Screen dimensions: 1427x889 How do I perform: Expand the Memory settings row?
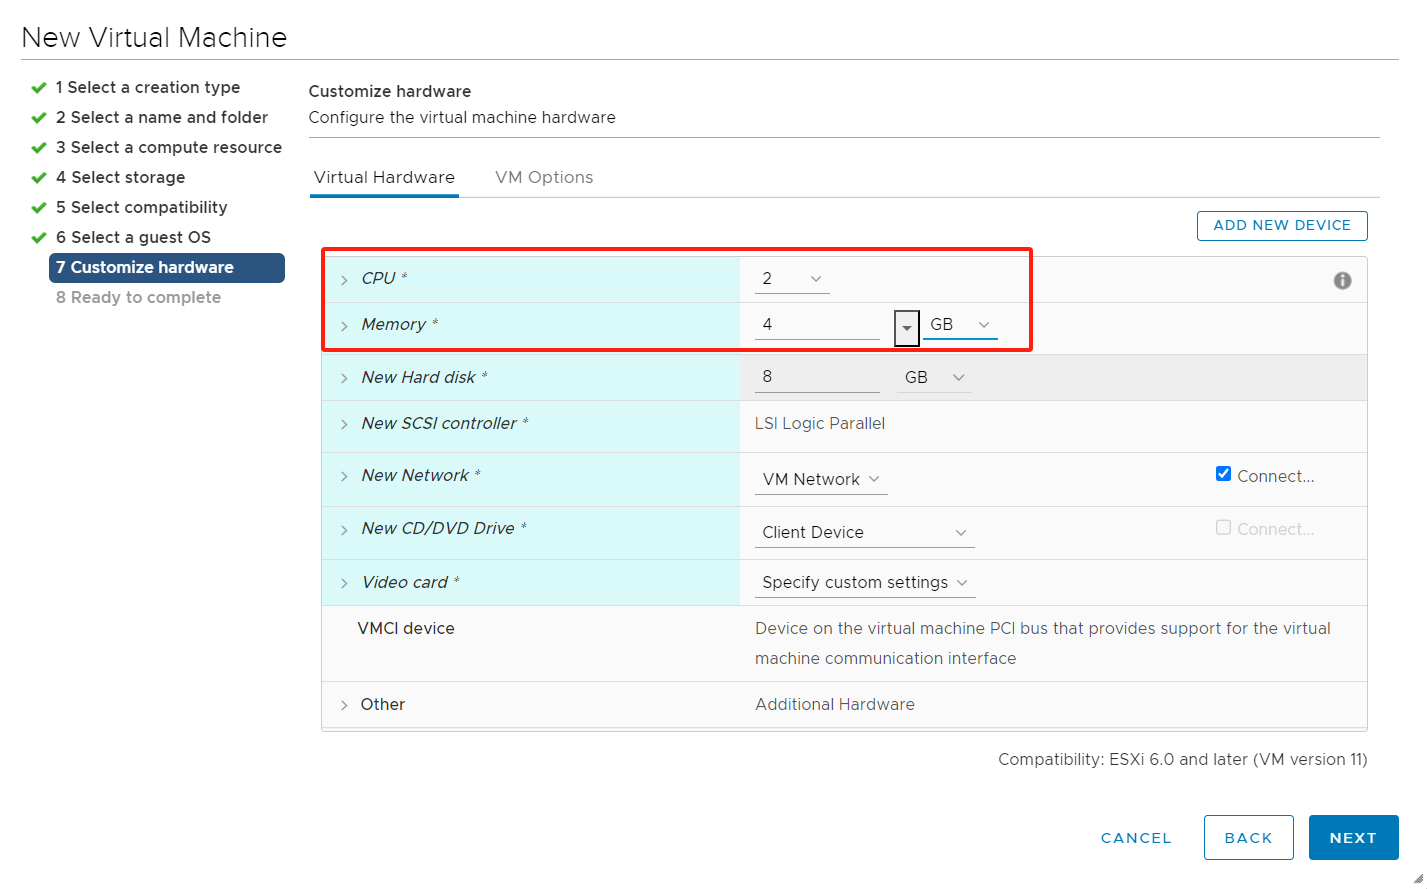[x=344, y=326]
